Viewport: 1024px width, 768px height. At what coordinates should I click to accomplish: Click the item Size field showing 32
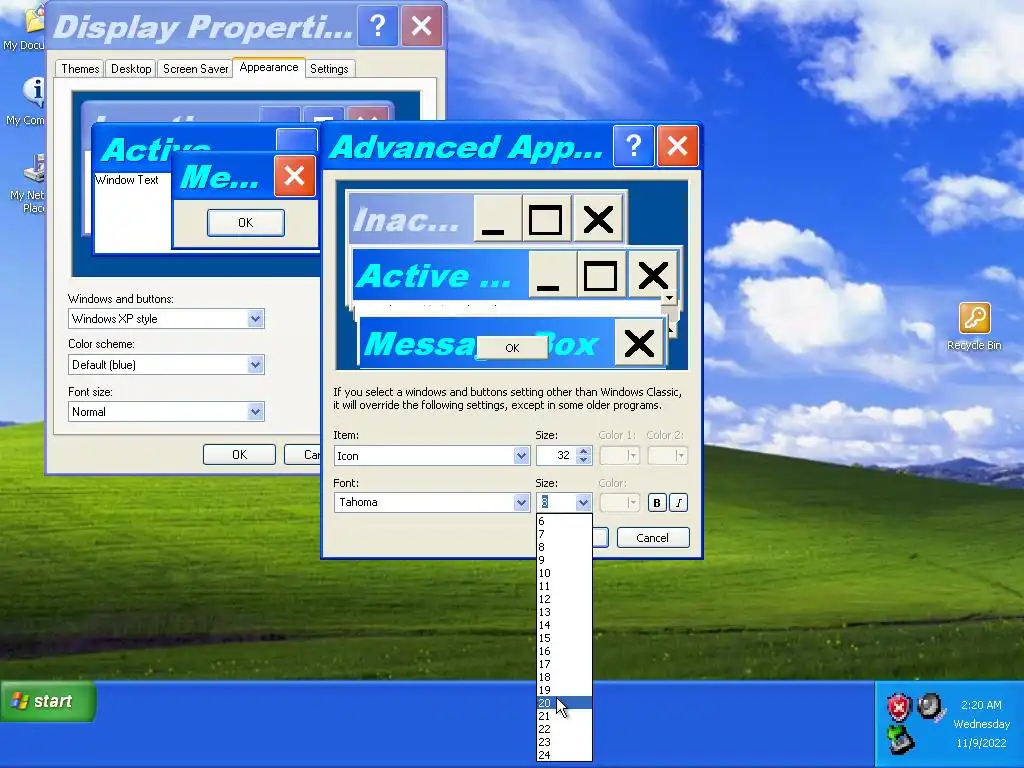pyautogui.click(x=556, y=455)
